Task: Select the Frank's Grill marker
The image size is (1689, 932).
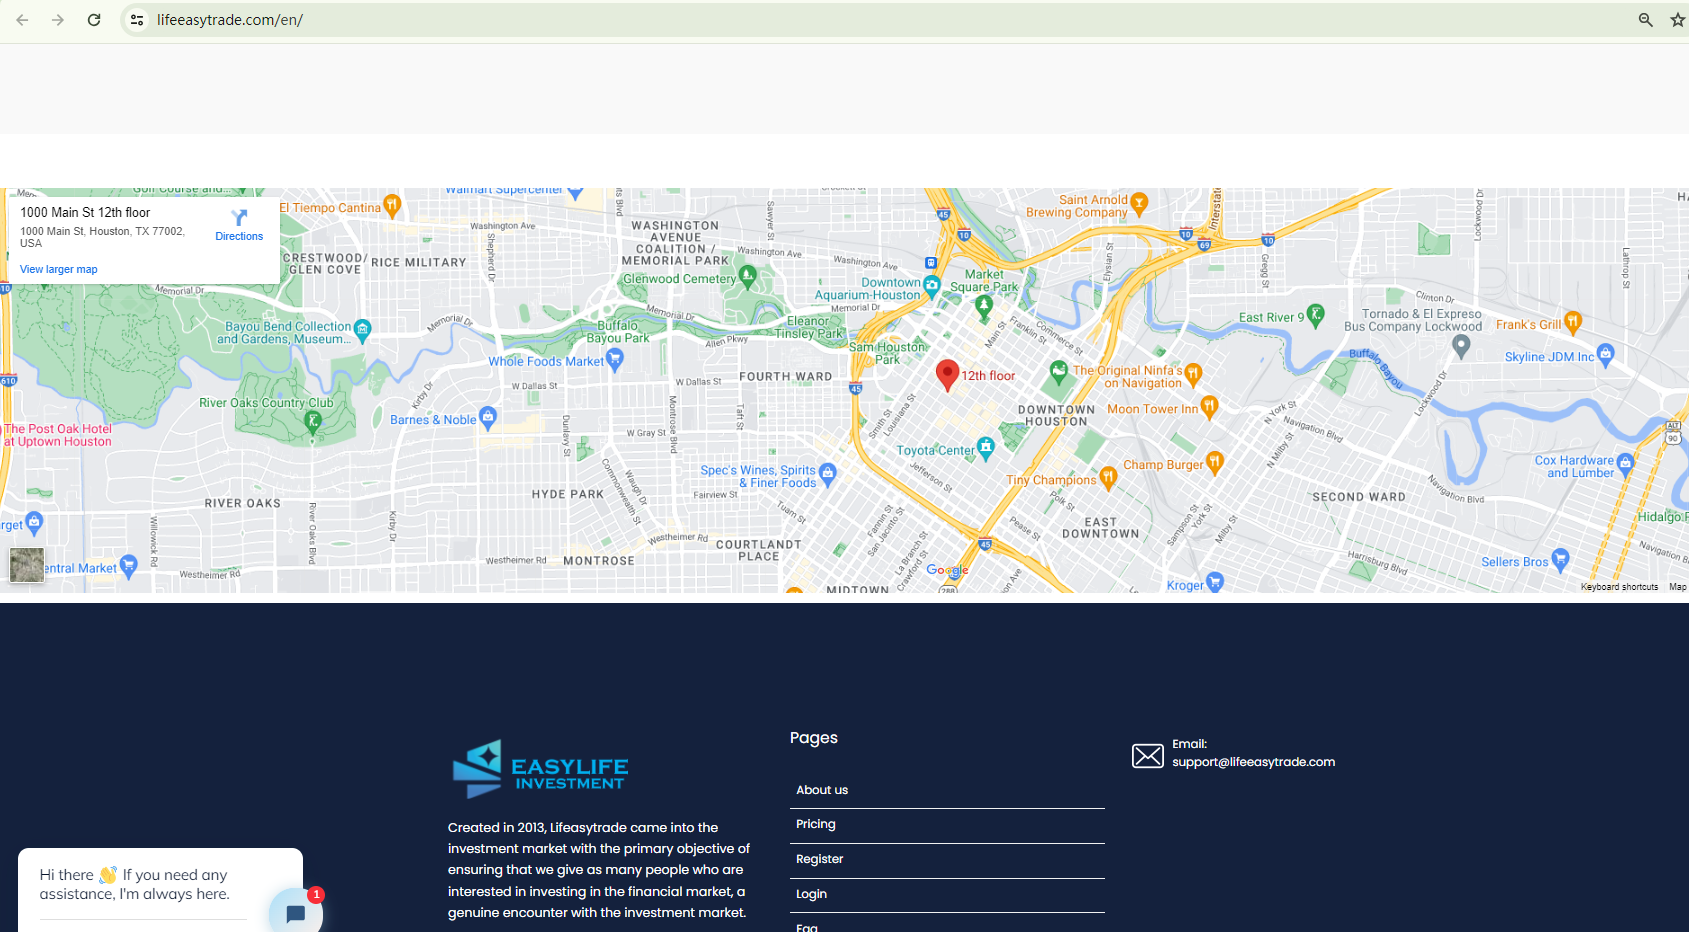Action: click(x=1573, y=322)
